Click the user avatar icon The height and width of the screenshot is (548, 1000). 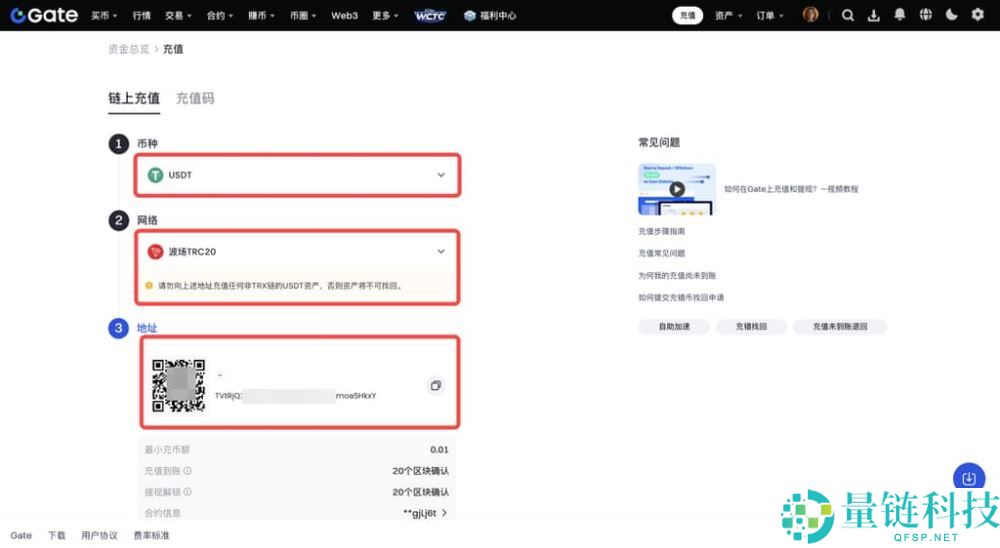coord(811,15)
